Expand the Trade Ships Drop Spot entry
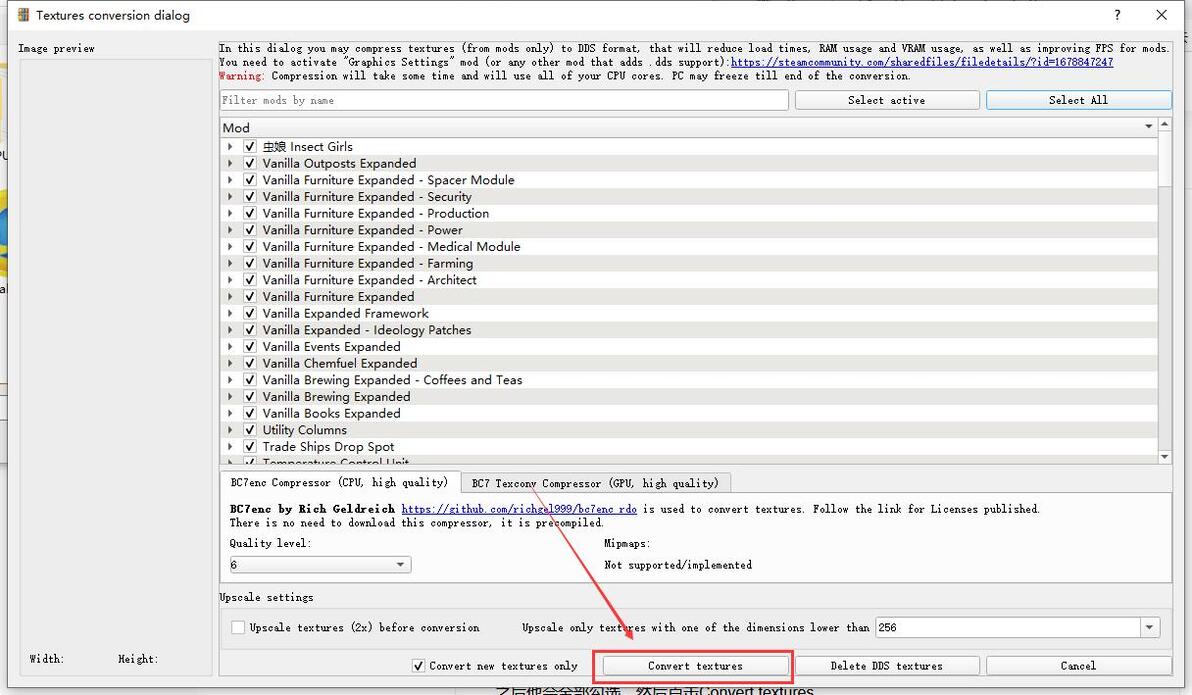1192x695 pixels. [230, 446]
